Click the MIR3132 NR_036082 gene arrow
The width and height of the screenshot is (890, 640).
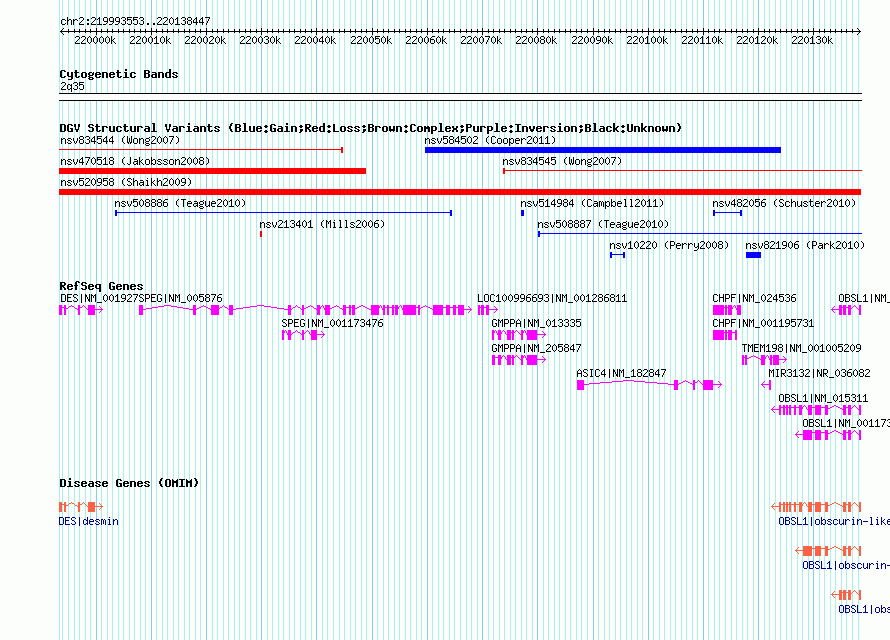[x=766, y=385]
